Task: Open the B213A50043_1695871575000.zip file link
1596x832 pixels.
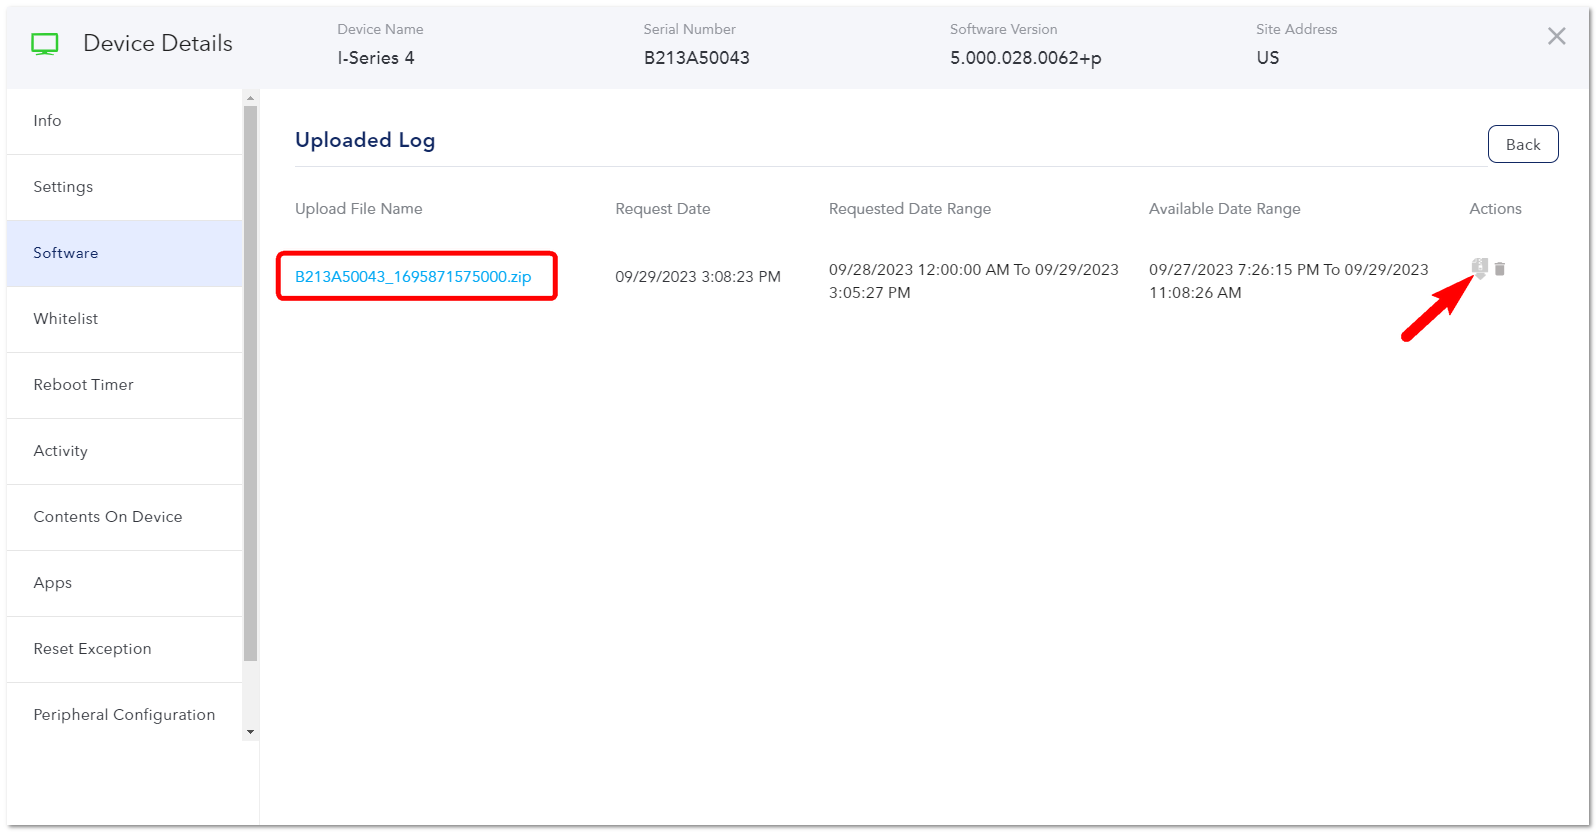Action: (413, 277)
